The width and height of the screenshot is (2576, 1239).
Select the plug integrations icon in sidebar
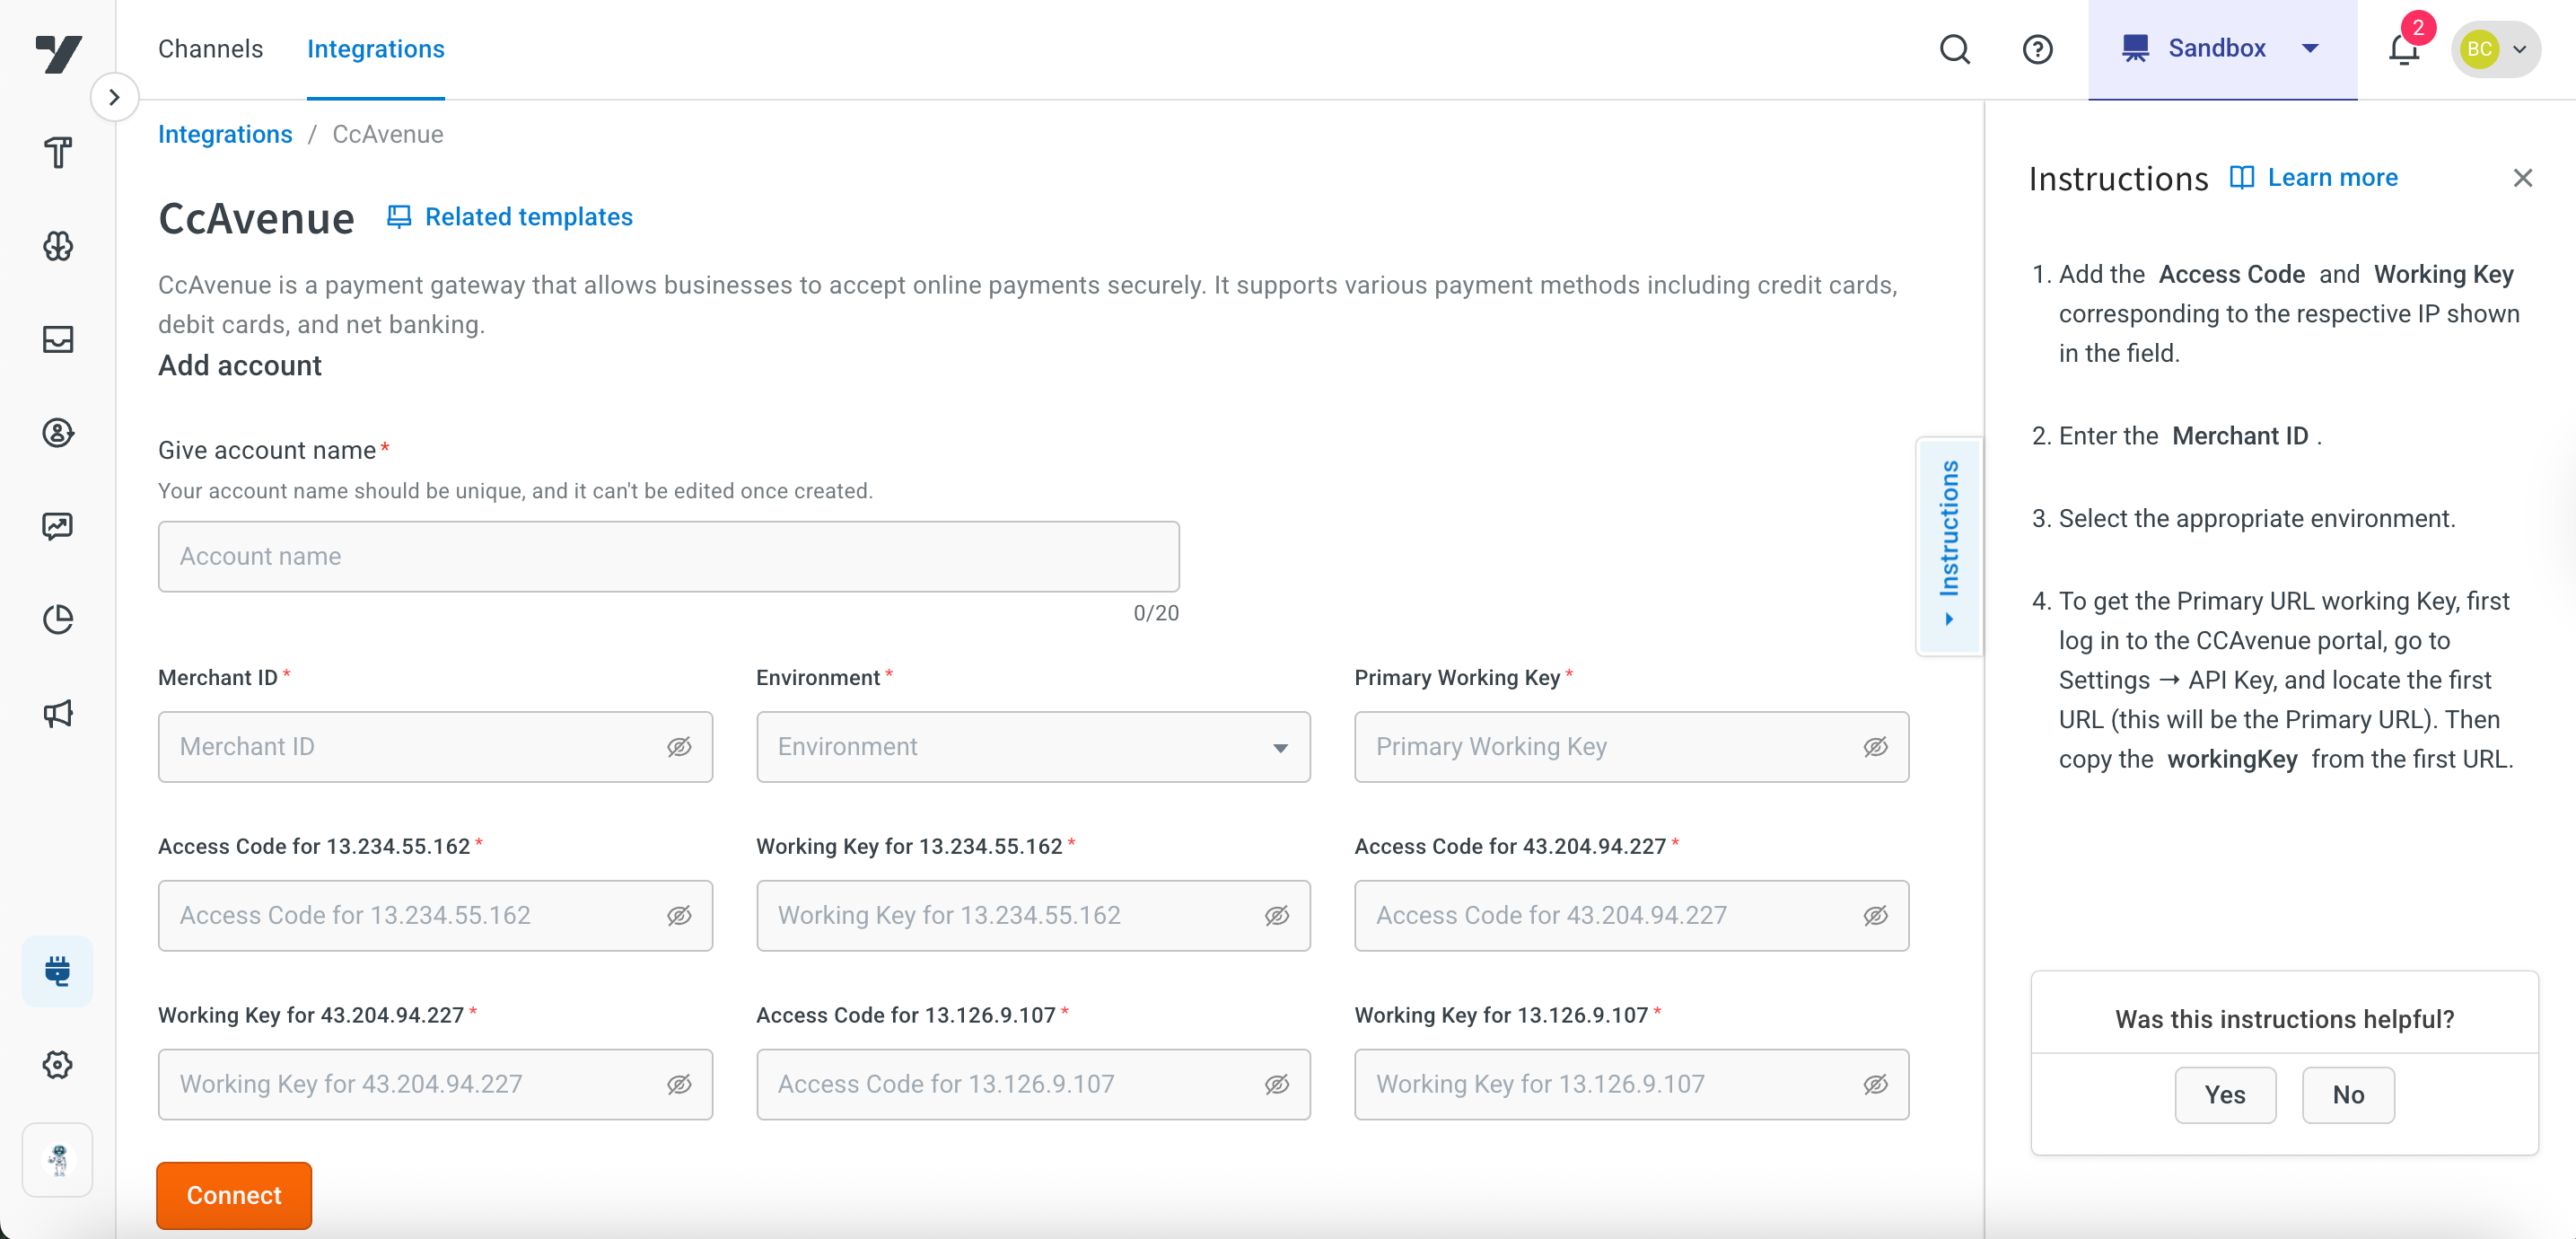pyautogui.click(x=58, y=970)
